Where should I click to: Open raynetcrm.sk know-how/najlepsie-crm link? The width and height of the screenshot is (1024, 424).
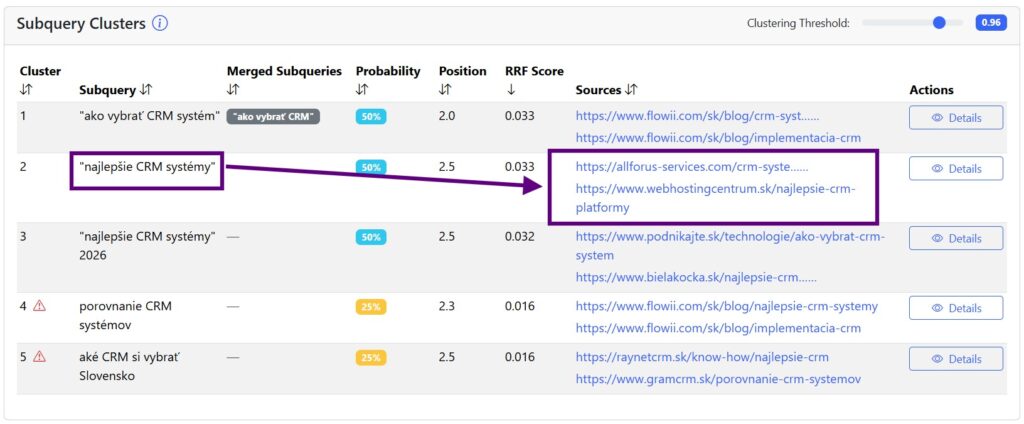702,357
